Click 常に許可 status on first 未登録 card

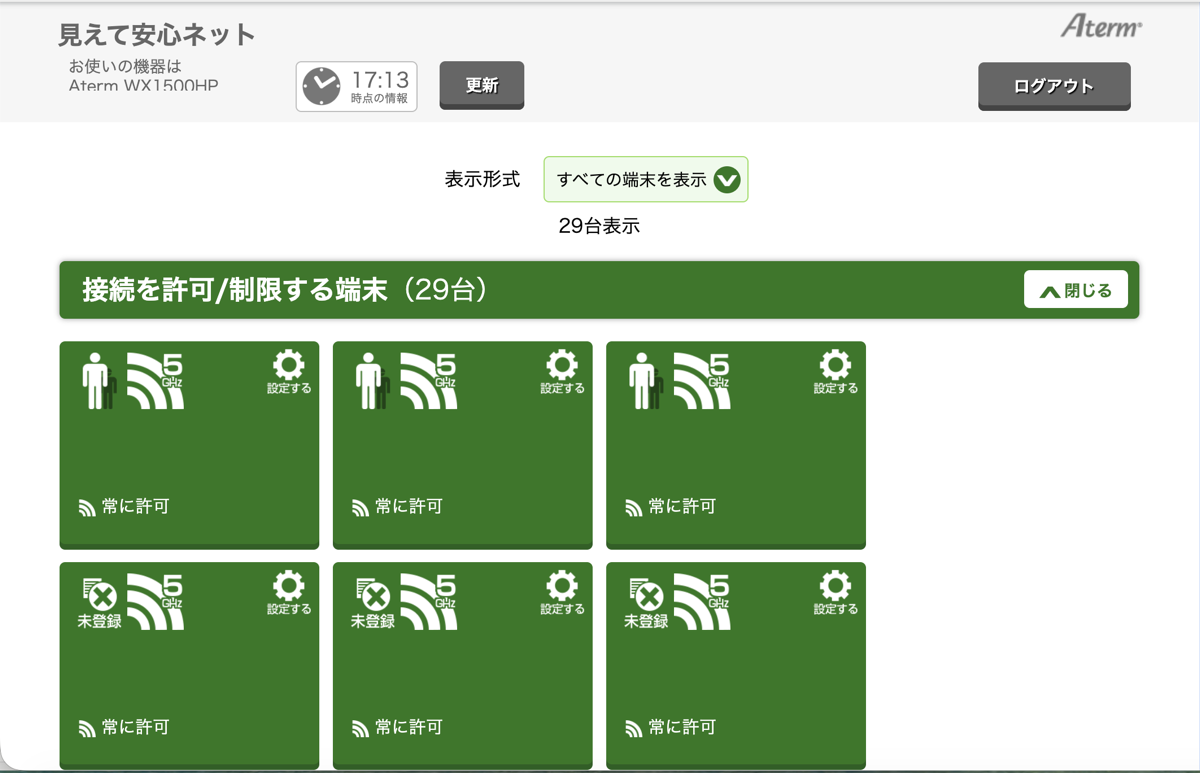click(124, 728)
